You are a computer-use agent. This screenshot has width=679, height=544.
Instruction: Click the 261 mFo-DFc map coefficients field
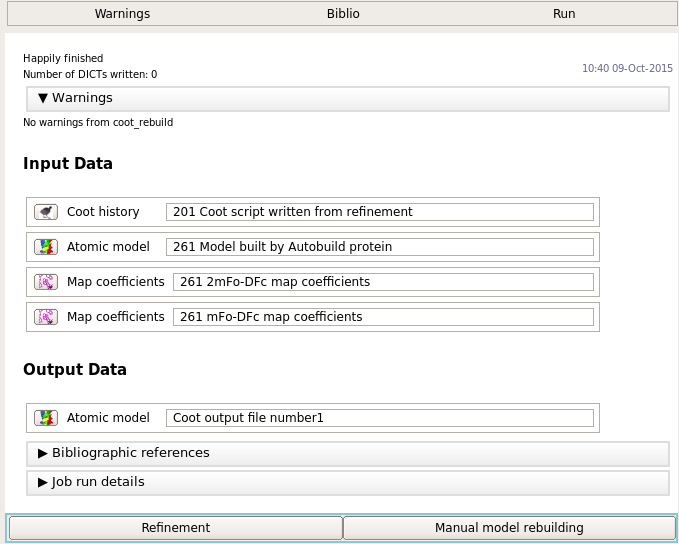coord(383,317)
